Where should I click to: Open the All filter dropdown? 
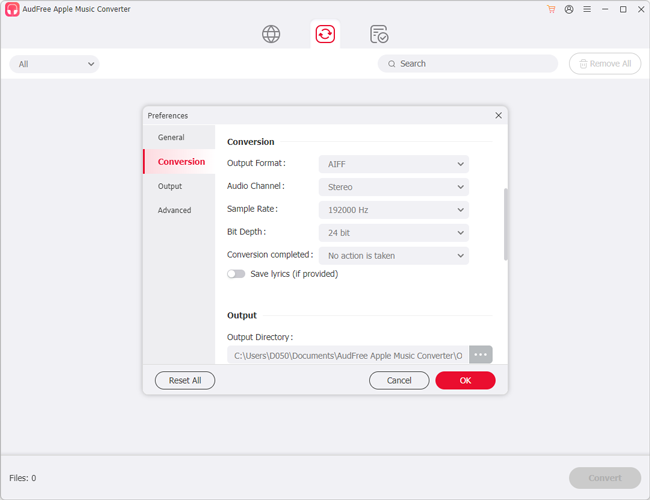[x=54, y=64]
